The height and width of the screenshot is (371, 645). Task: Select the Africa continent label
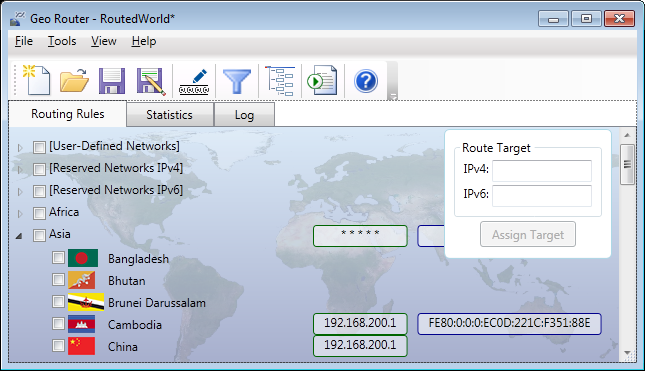pos(64,212)
